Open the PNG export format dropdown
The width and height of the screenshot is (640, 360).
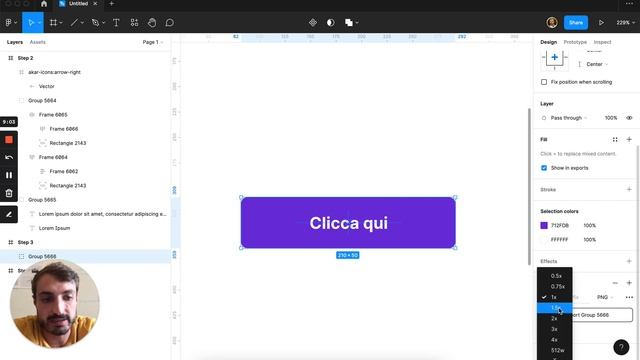(605, 297)
